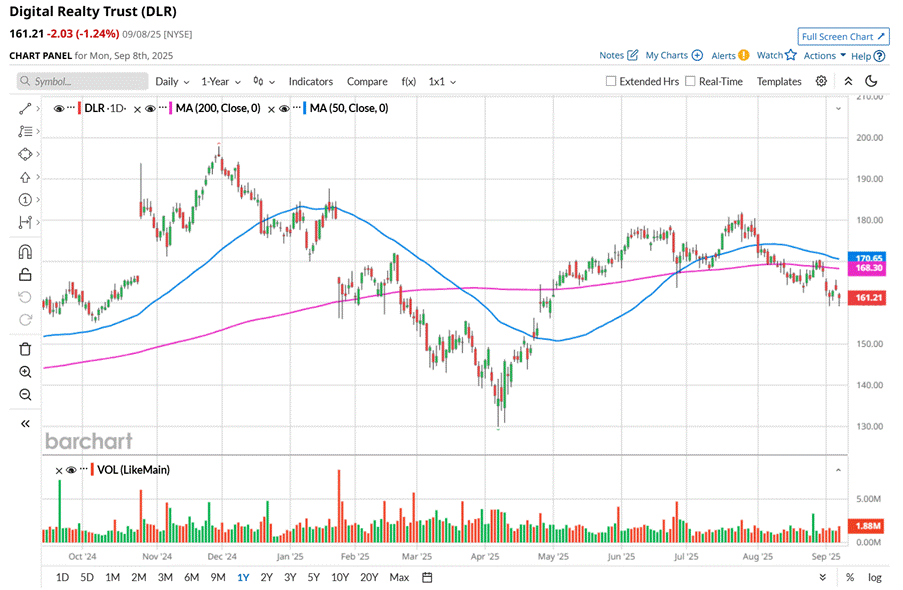Click the DLR red color swatch
The image size is (903, 590).
tap(79, 108)
